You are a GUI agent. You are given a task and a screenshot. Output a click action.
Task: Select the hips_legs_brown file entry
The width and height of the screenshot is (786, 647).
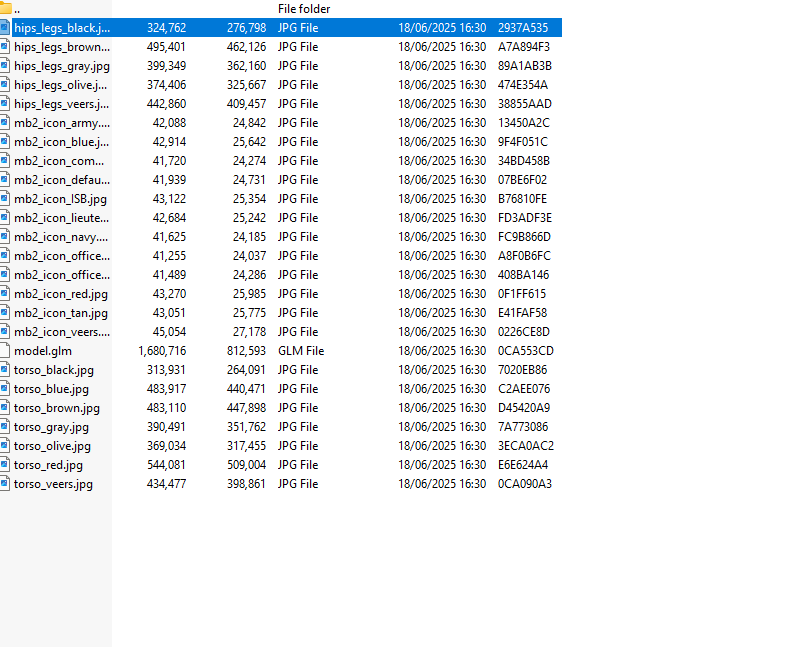pos(61,47)
